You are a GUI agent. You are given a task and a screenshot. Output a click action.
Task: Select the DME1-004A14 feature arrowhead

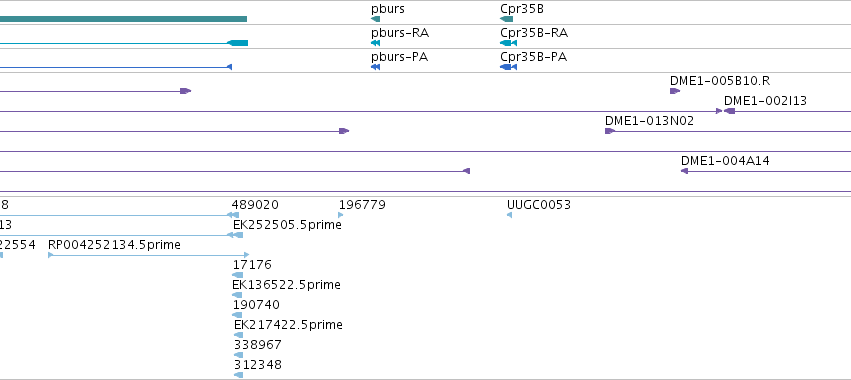[684, 171]
